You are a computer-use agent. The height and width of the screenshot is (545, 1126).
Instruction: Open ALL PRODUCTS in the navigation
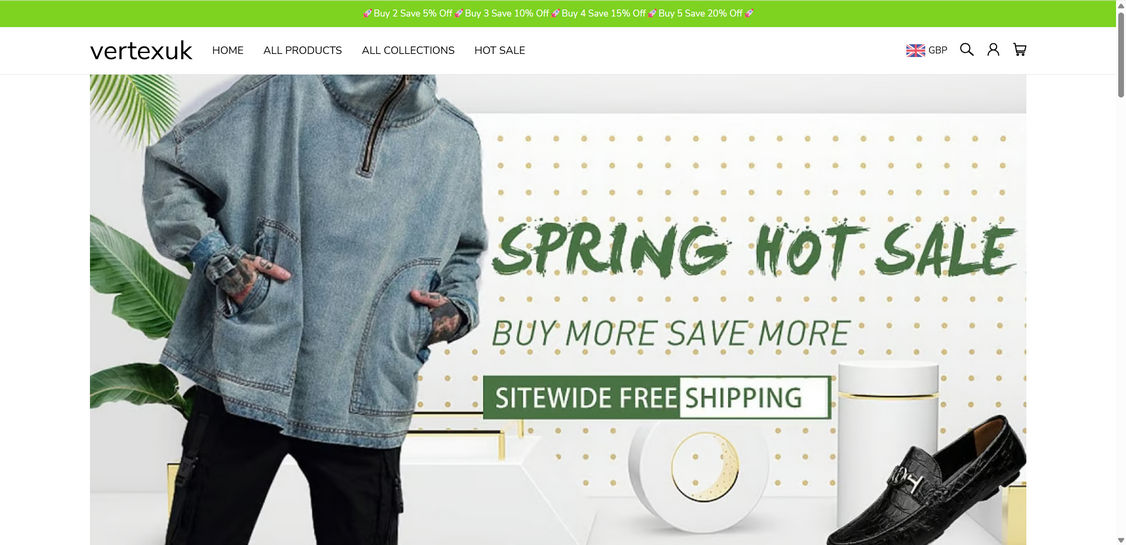[x=302, y=50]
